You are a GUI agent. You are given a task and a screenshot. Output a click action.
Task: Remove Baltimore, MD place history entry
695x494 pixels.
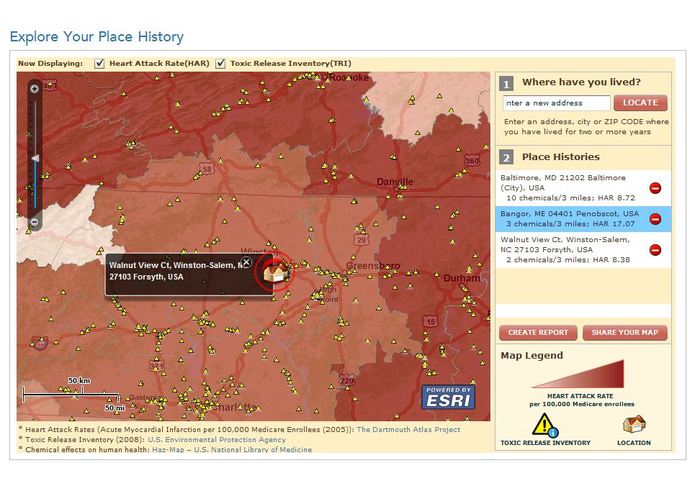(x=655, y=188)
